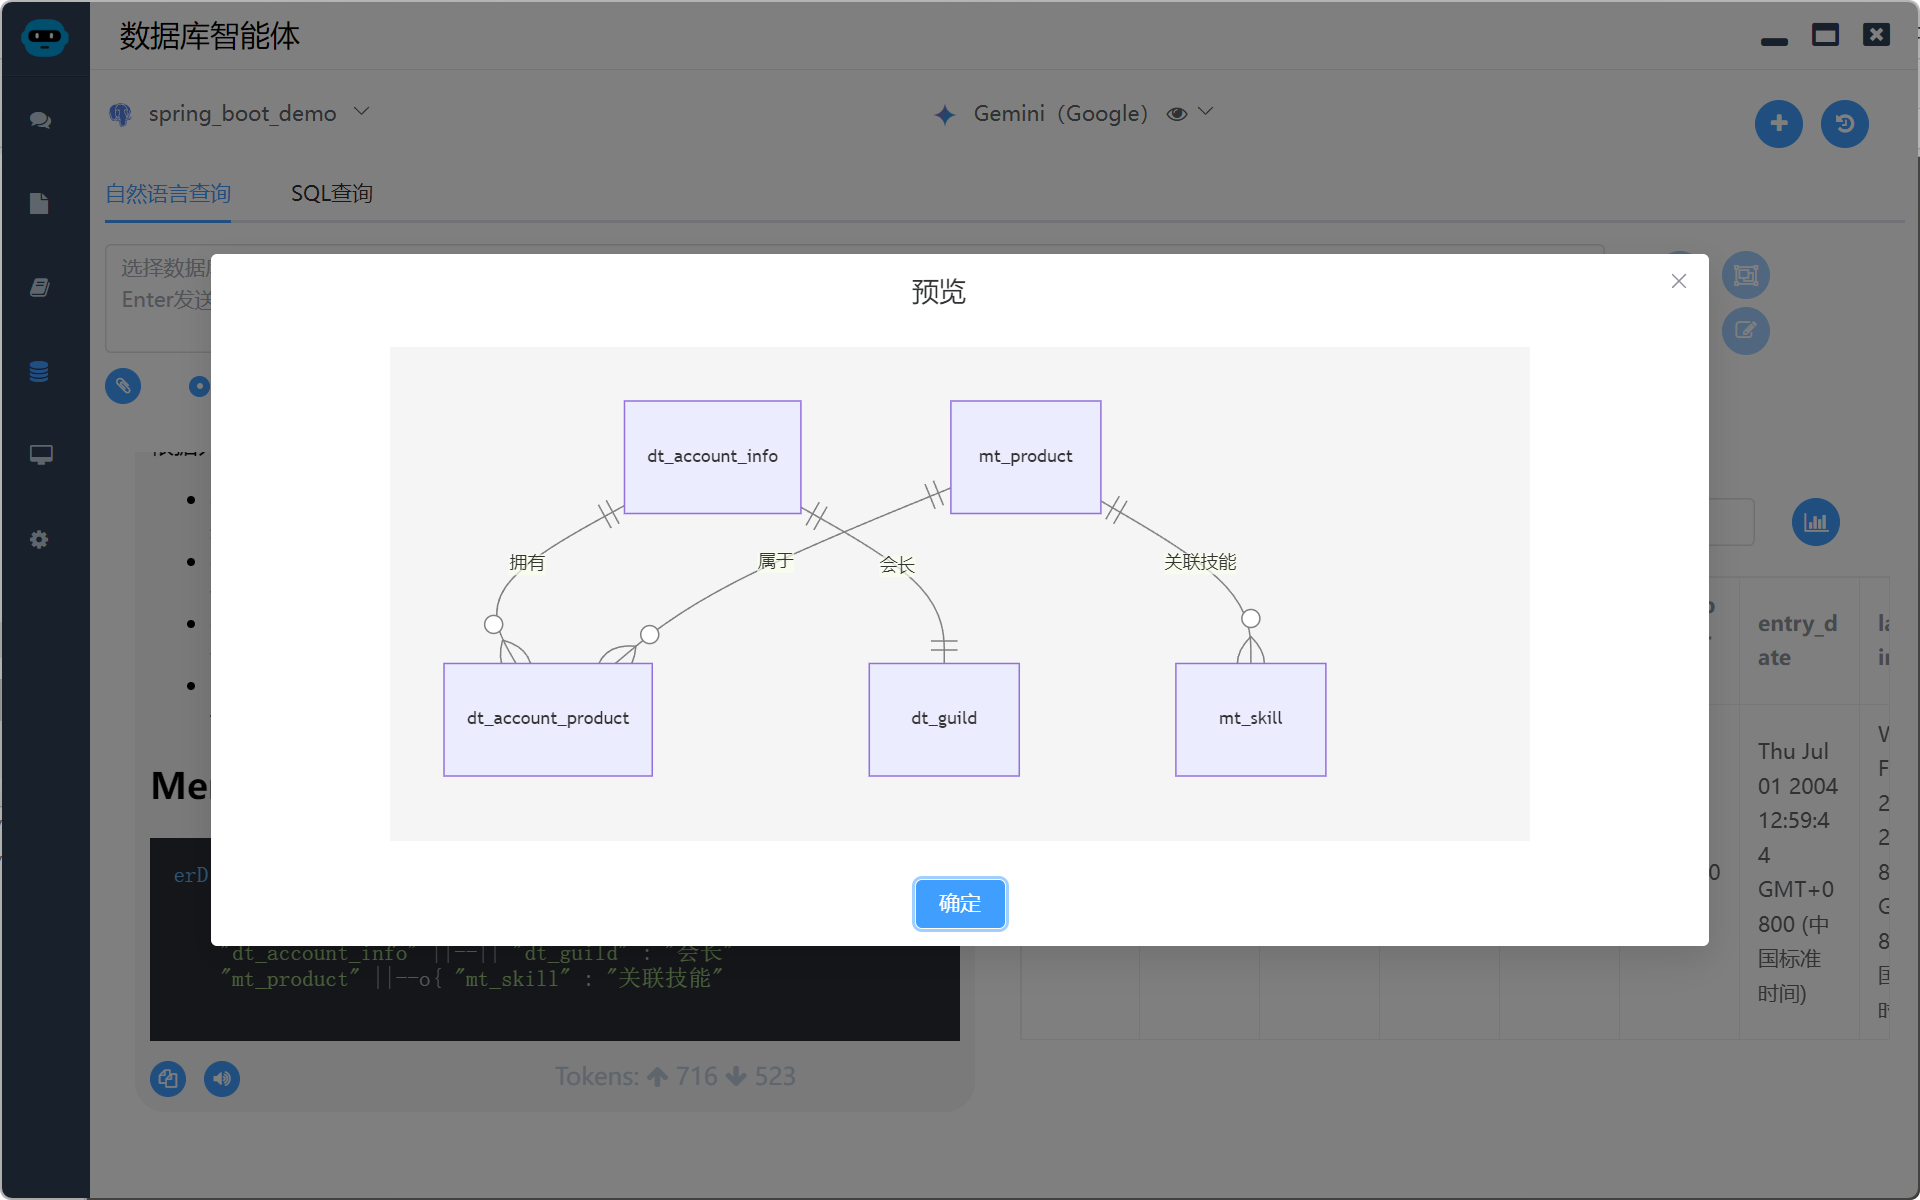Click the dt_account_info entity box

tap(712, 457)
